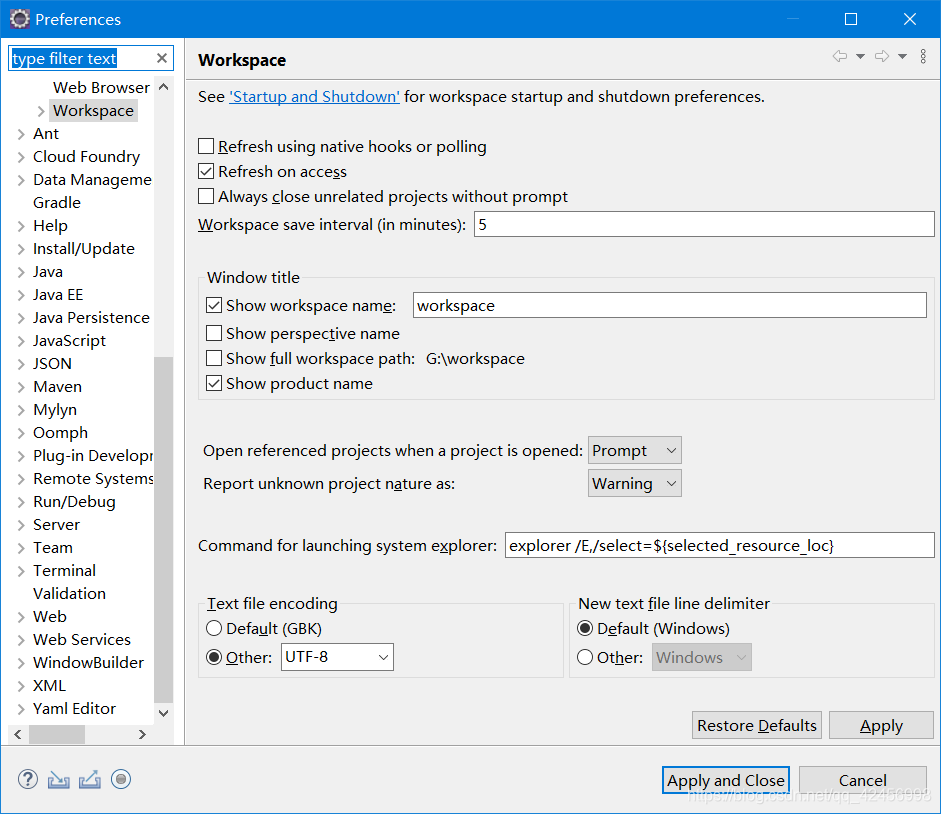Click the workspace save interval field
The height and width of the screenshot is (814, 941).
pos(704,224)
